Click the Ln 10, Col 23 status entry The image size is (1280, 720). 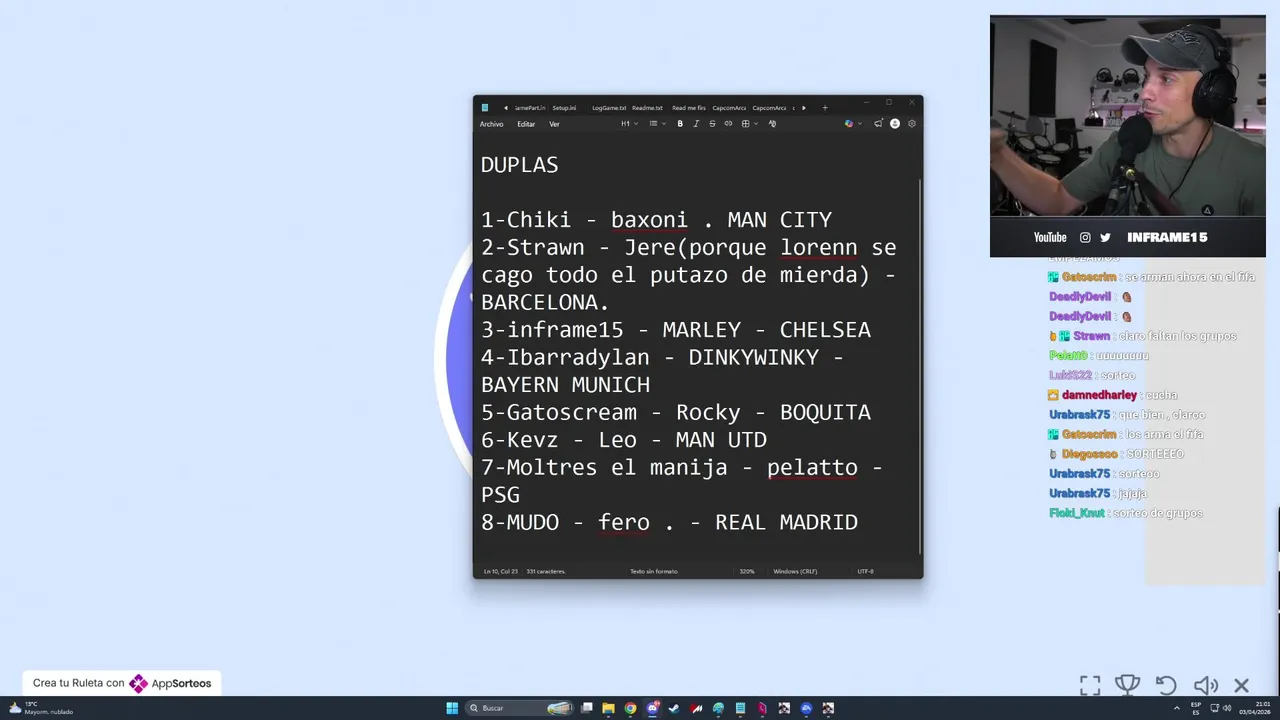tap(501, 571)
